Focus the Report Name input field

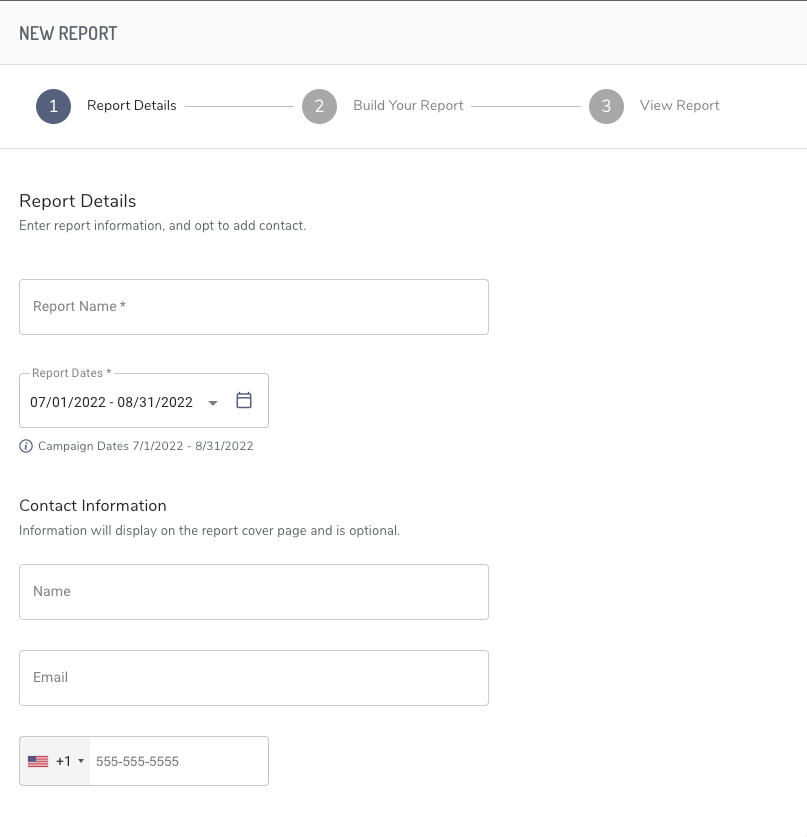point(253,306)
